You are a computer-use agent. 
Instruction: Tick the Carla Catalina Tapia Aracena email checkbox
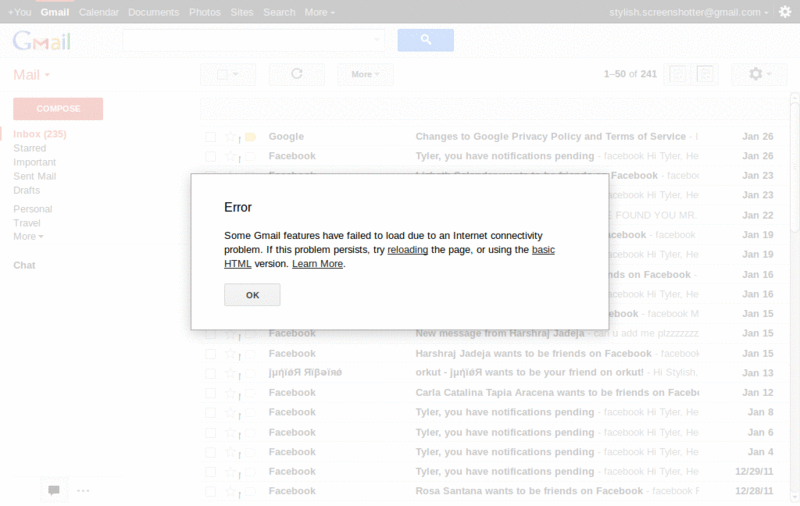click(210, 393)
